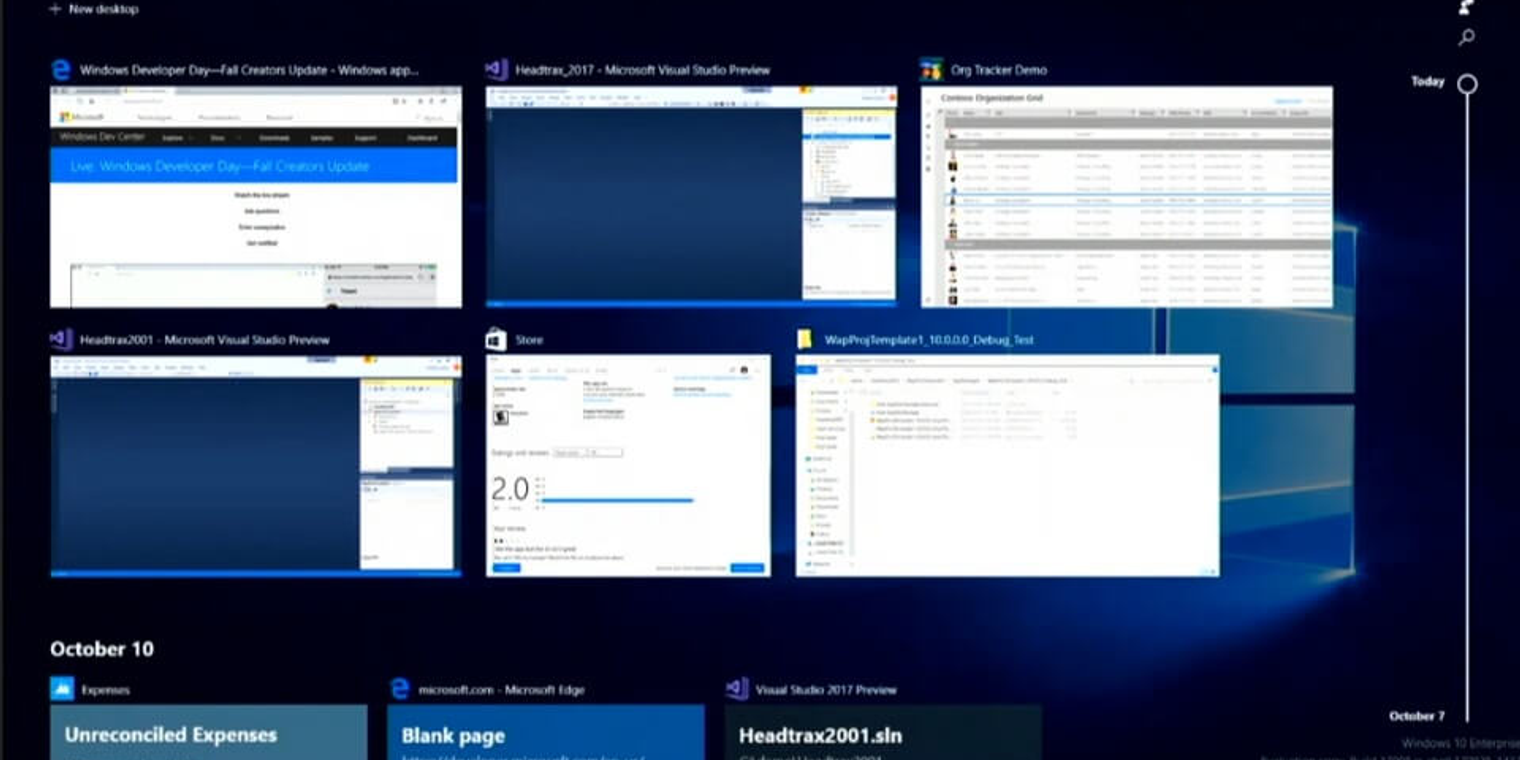
Task: Click the Microsoft logo in Edge window
Action: (x=82, y=117)
